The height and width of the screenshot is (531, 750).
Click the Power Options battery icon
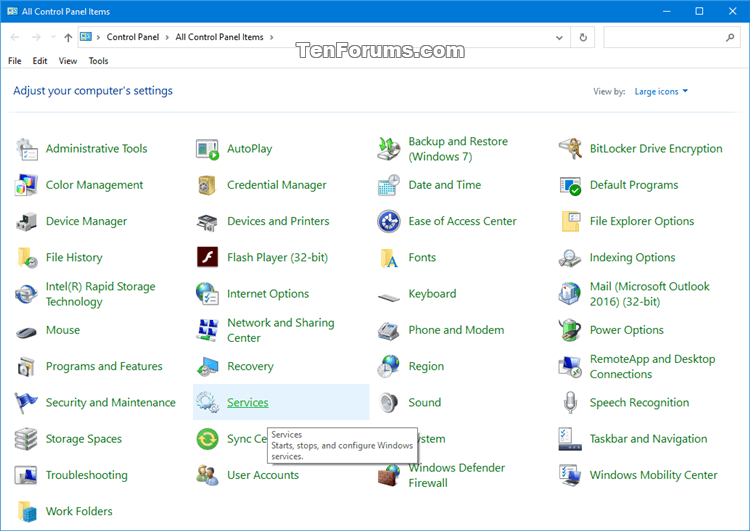pyautogui.click(x=570, y=331)
